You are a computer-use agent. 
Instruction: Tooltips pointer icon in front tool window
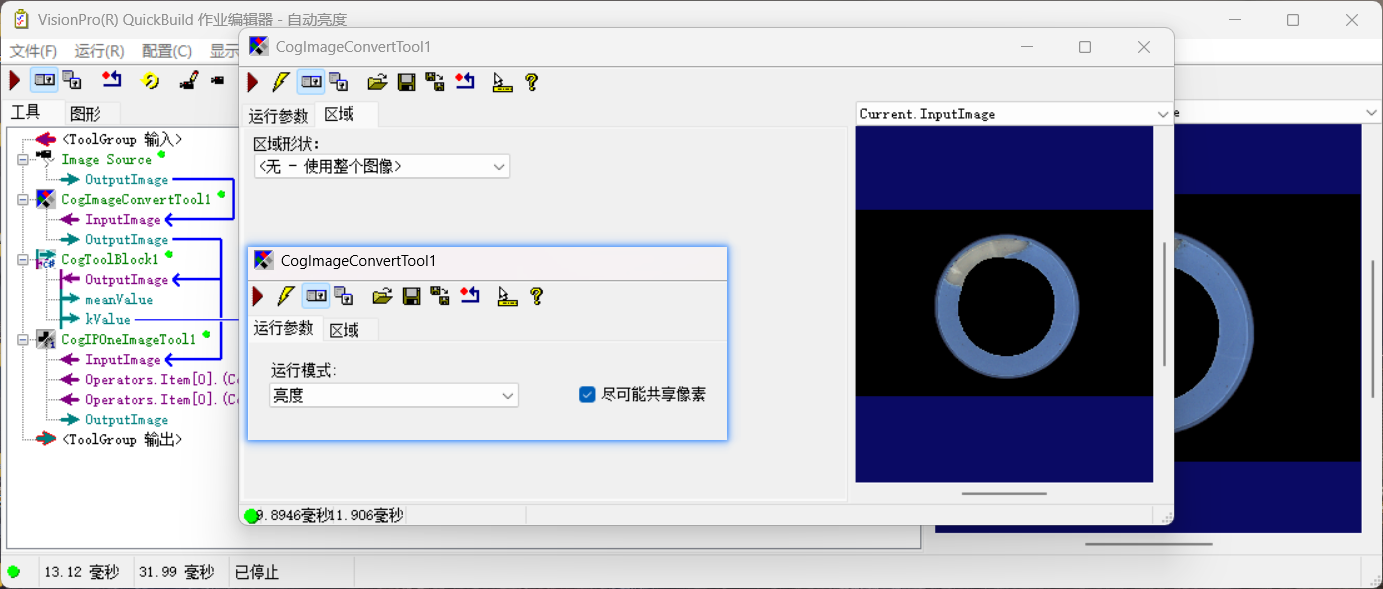[x=507, y=296]
